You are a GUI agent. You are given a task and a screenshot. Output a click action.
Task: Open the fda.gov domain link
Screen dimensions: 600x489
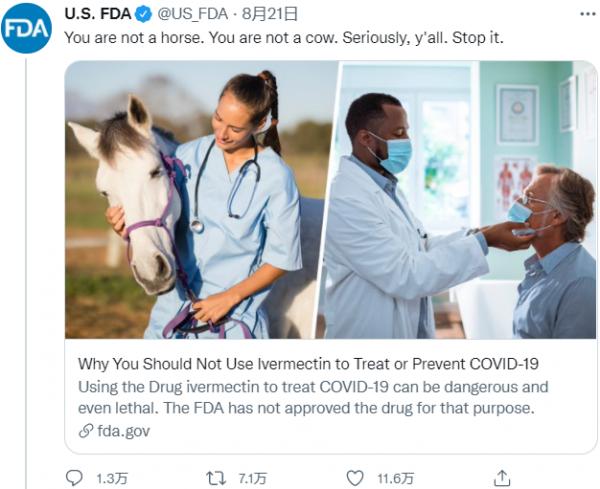pos(124,431)
